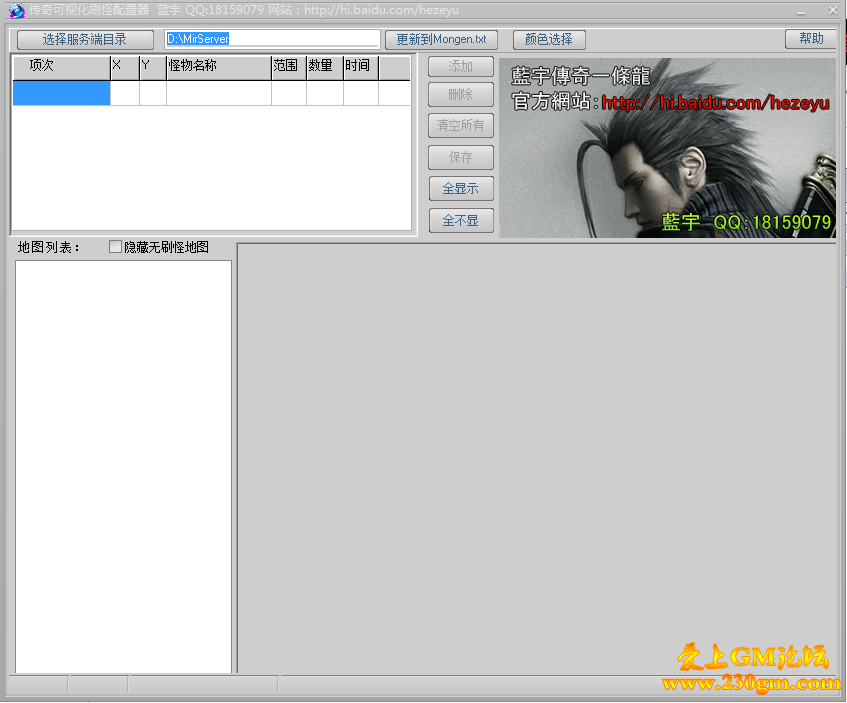Select the 数里 column header

click(325, 67)
